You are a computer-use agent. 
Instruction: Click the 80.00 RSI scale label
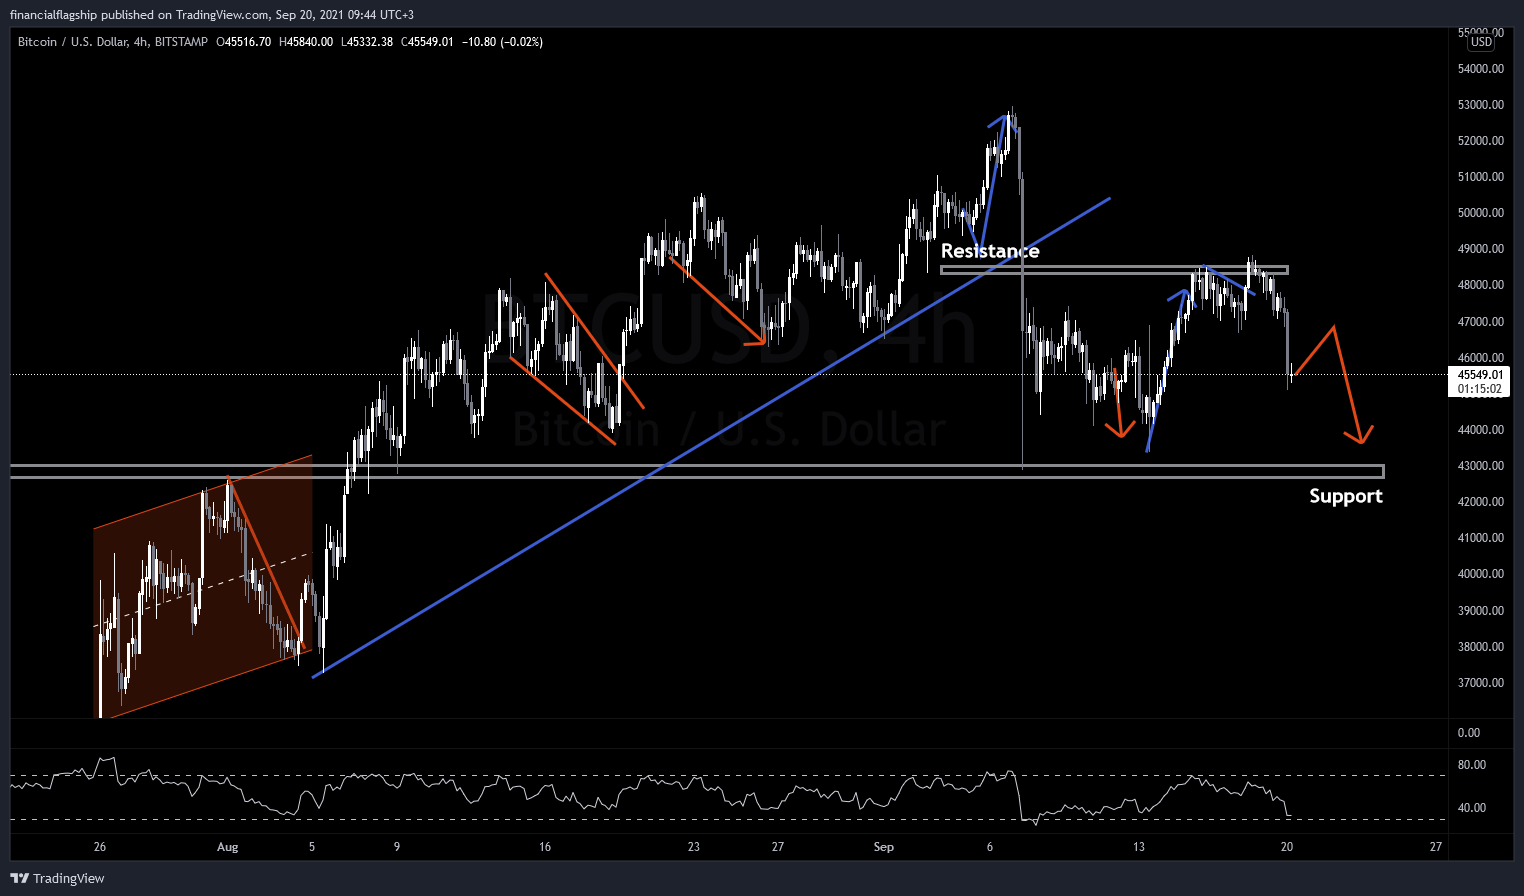1472,765
